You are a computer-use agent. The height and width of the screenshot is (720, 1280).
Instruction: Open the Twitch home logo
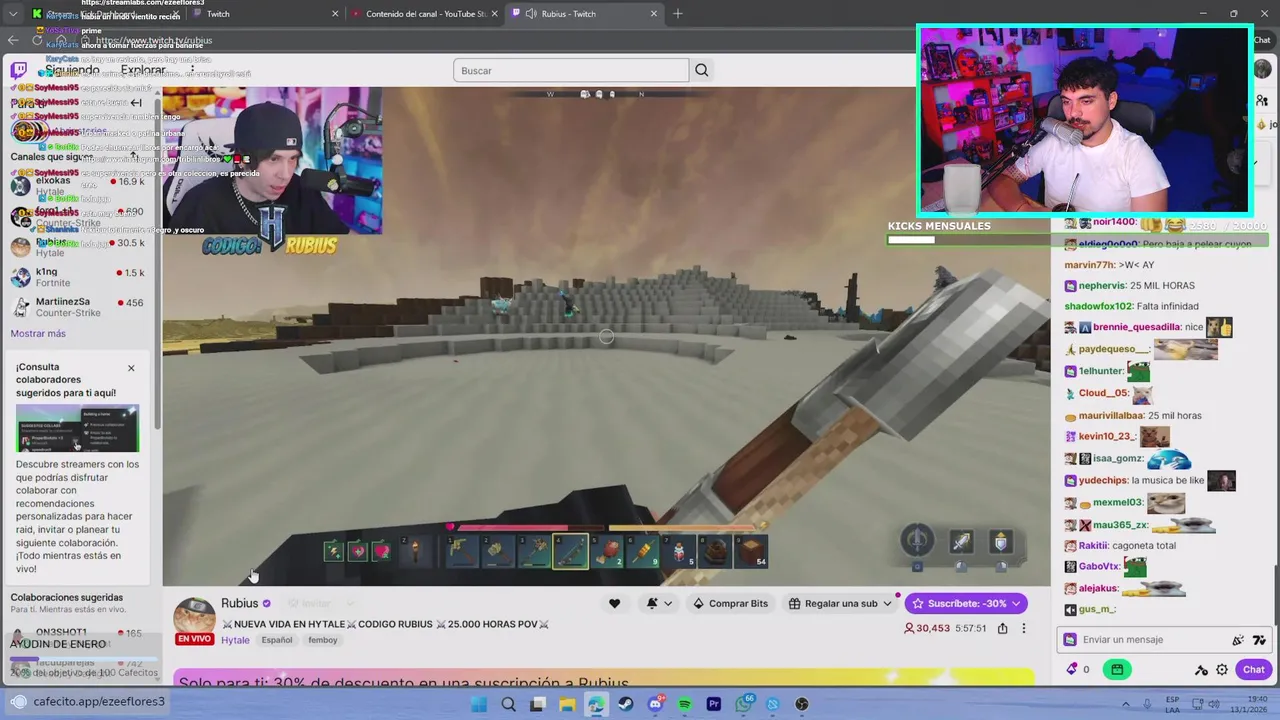[x=19, y=70]
